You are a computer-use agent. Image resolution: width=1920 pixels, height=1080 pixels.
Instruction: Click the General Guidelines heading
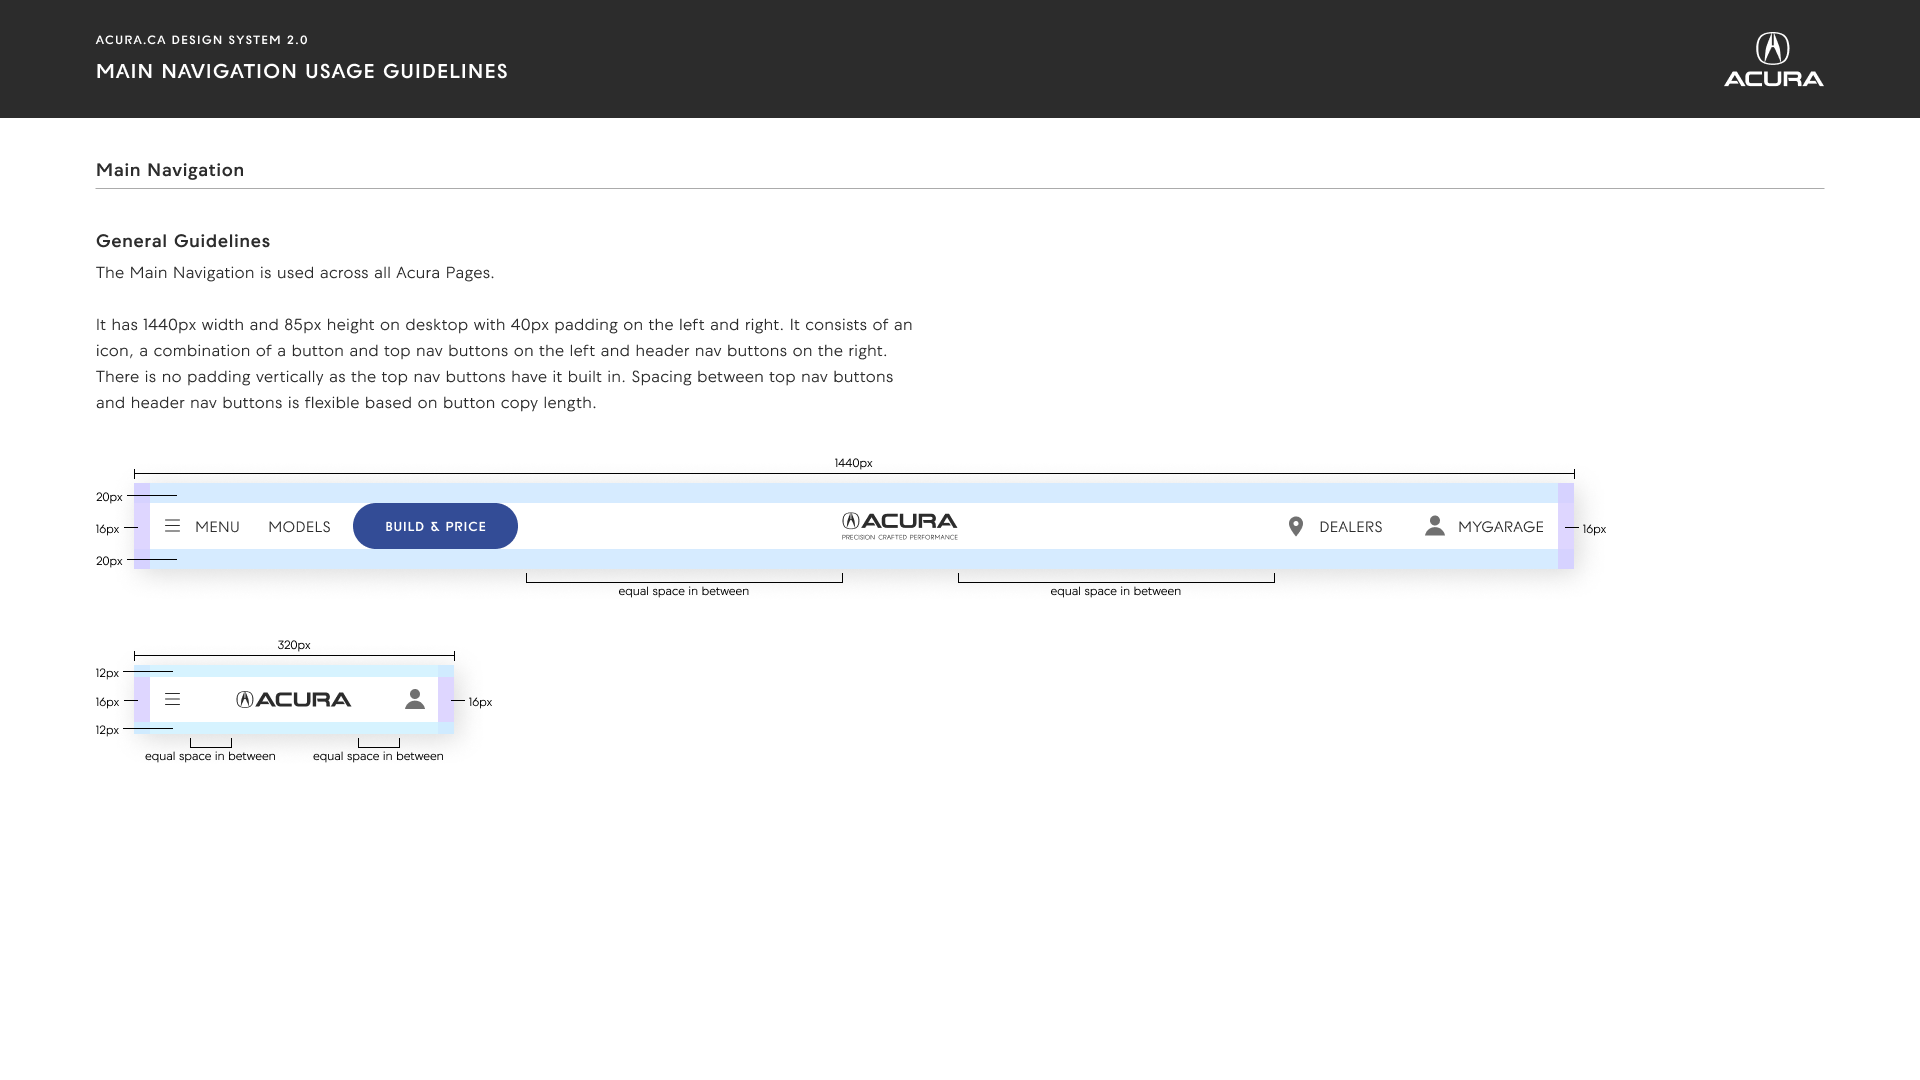click(183, 241)
